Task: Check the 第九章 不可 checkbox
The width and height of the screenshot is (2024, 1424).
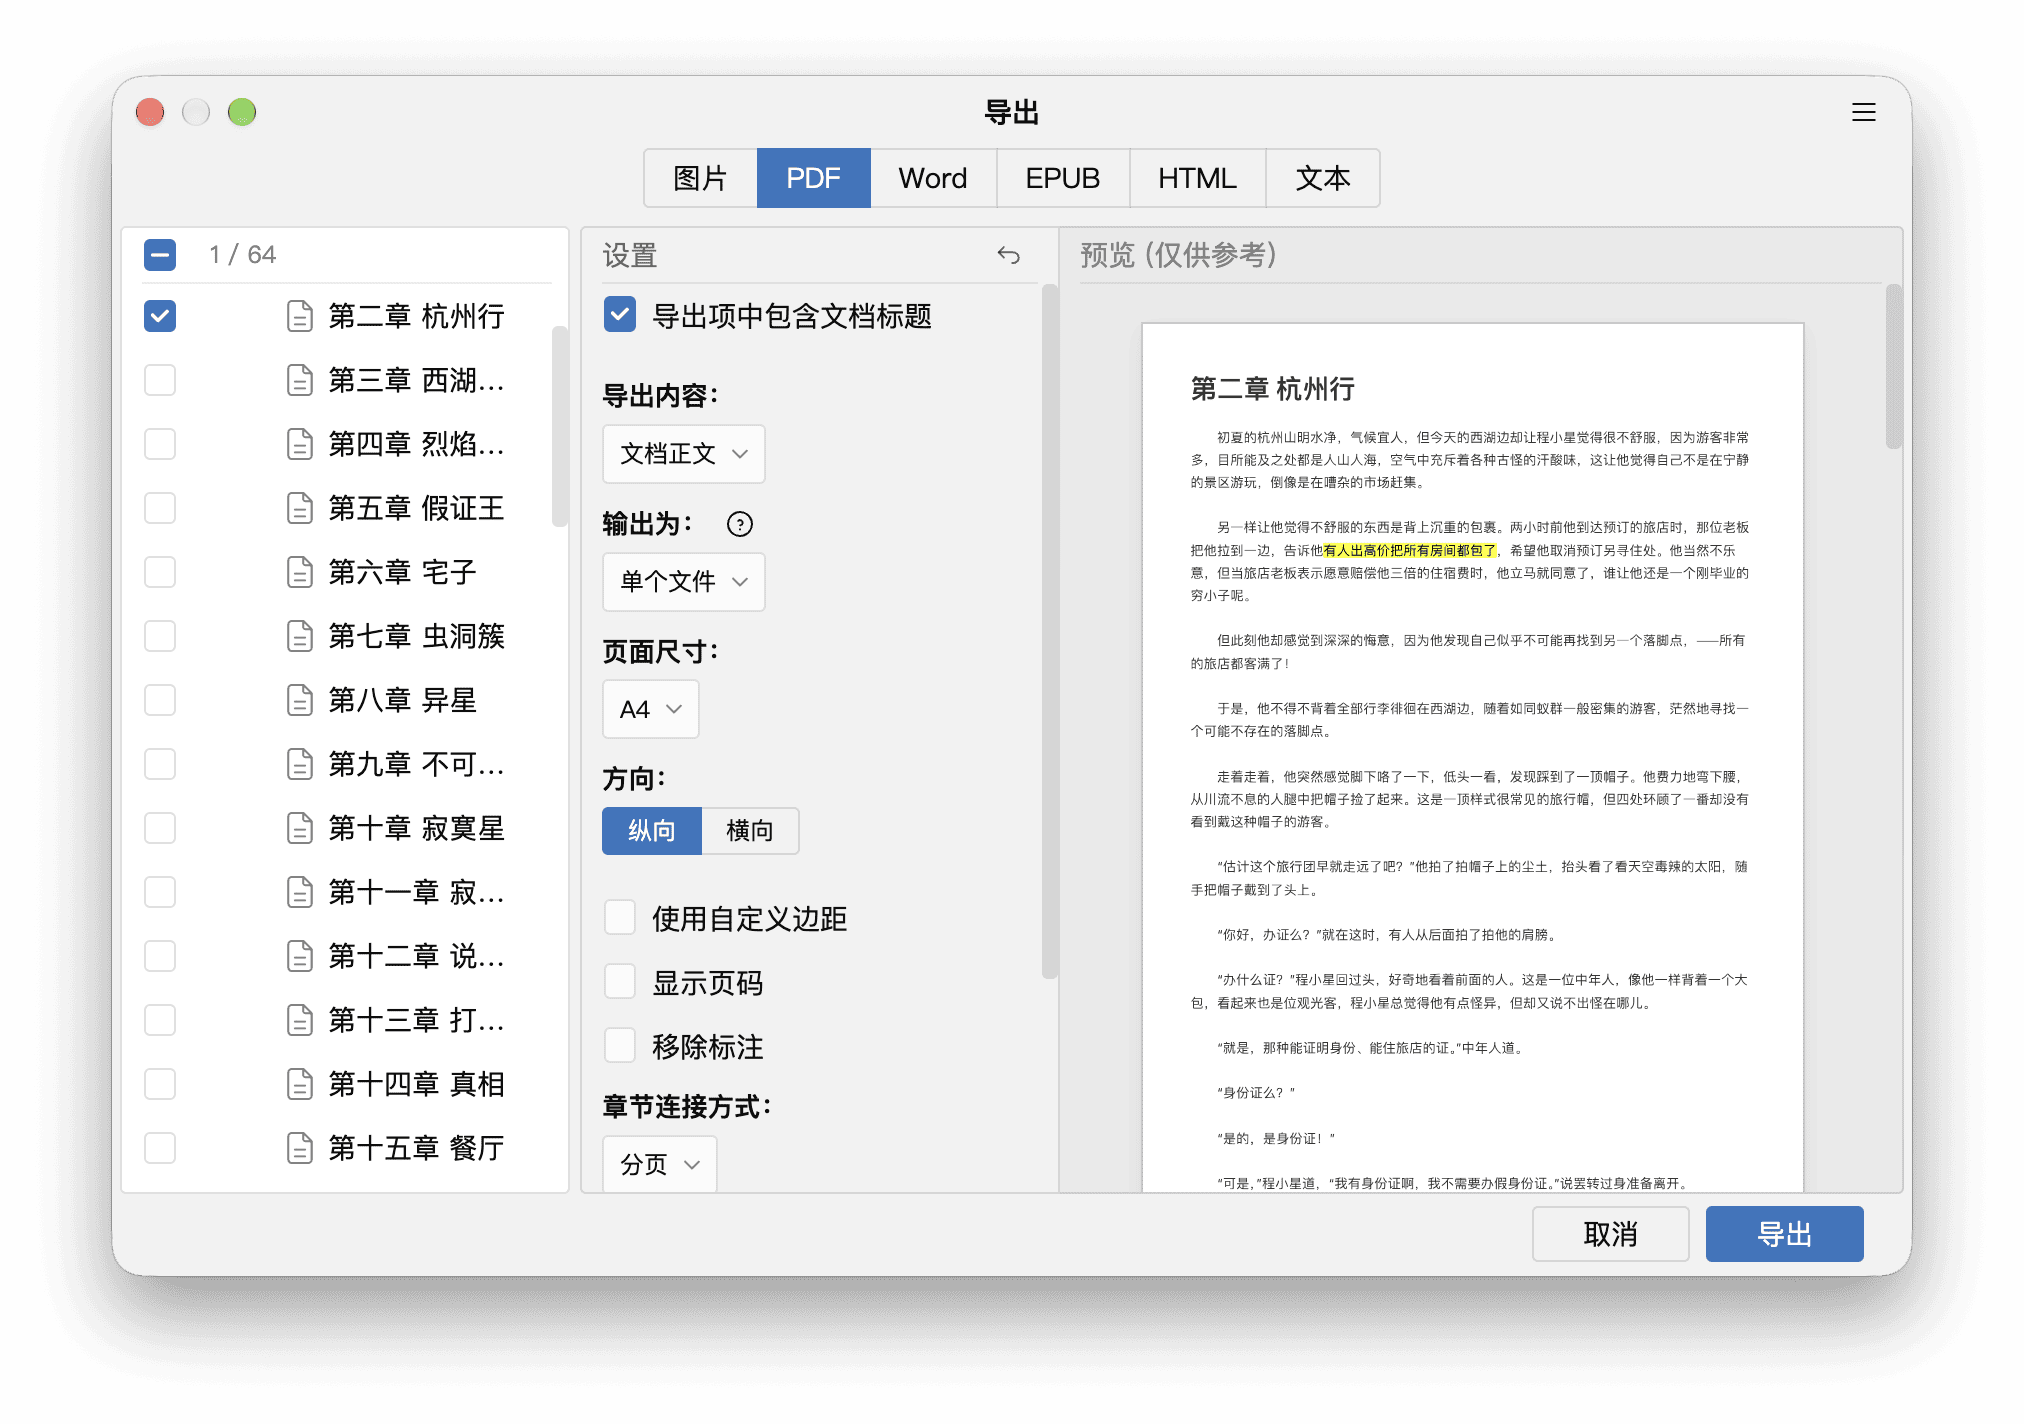Action: (160, 764)
